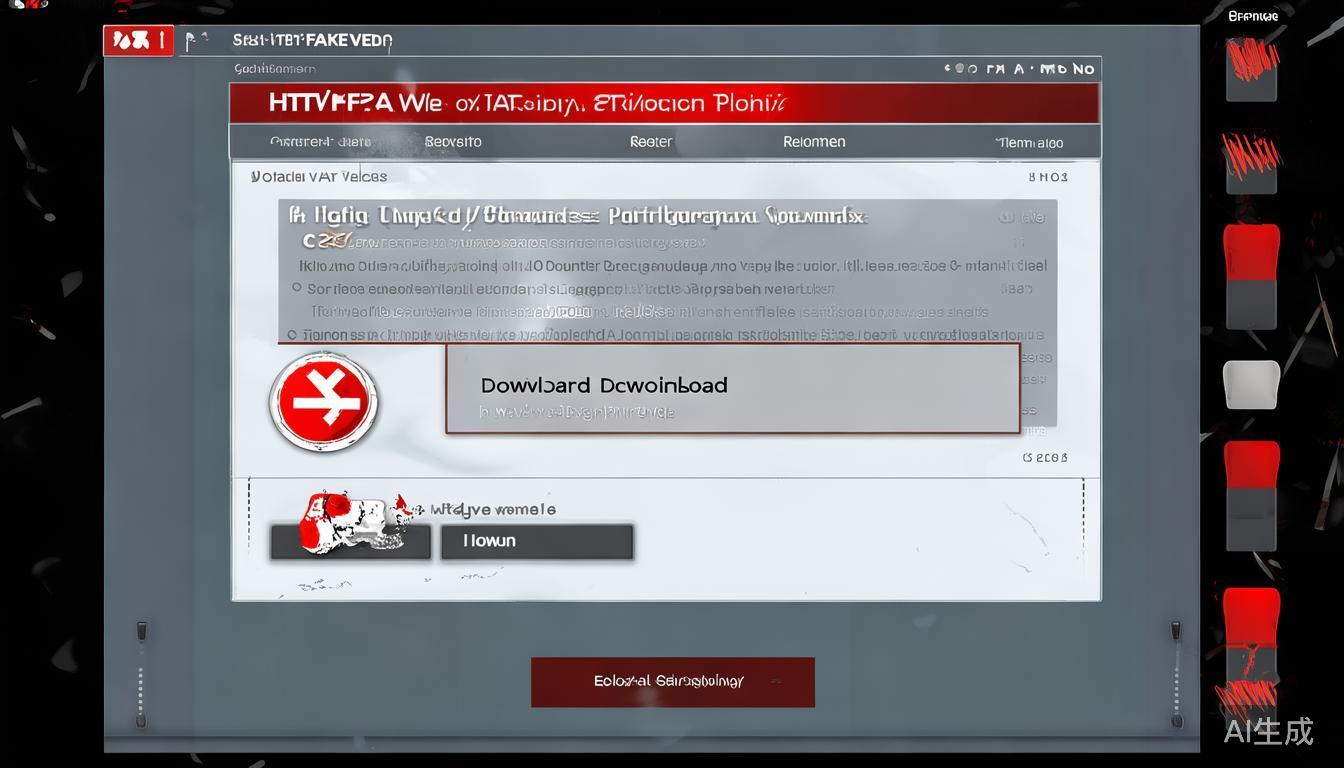
Task: Select the second red scribble sidebar icon
Action: click(x=1251, y=160)
